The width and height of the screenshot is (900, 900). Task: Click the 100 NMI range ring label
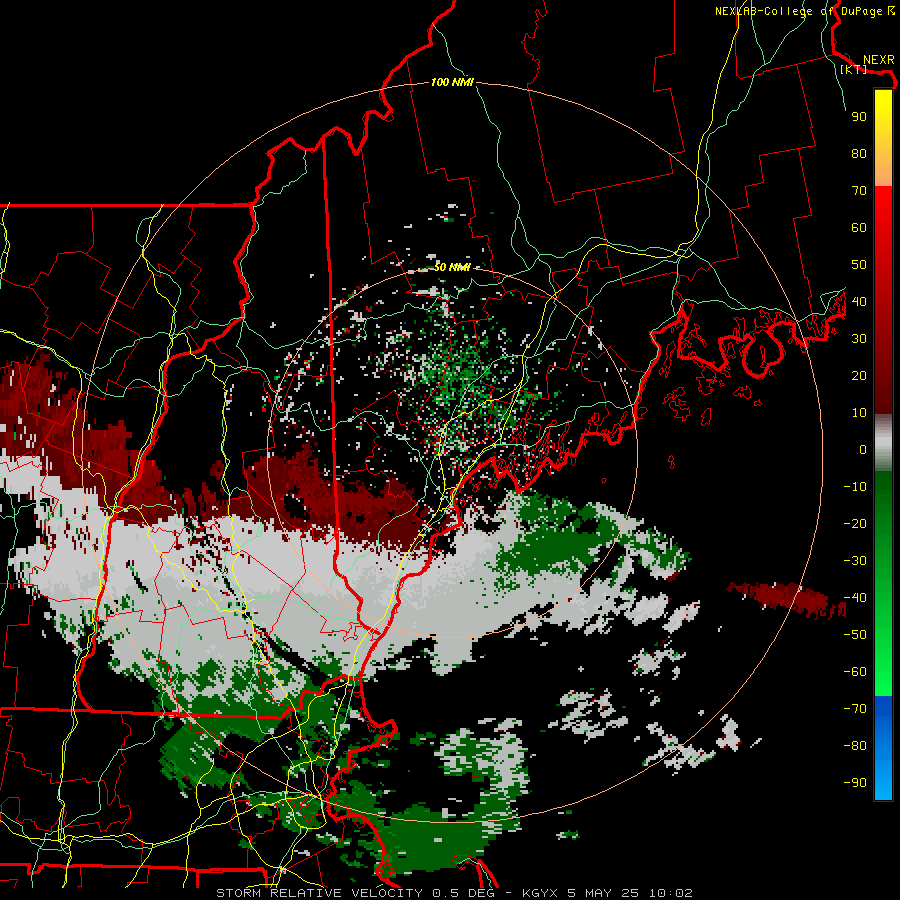[x=452, y=83]
